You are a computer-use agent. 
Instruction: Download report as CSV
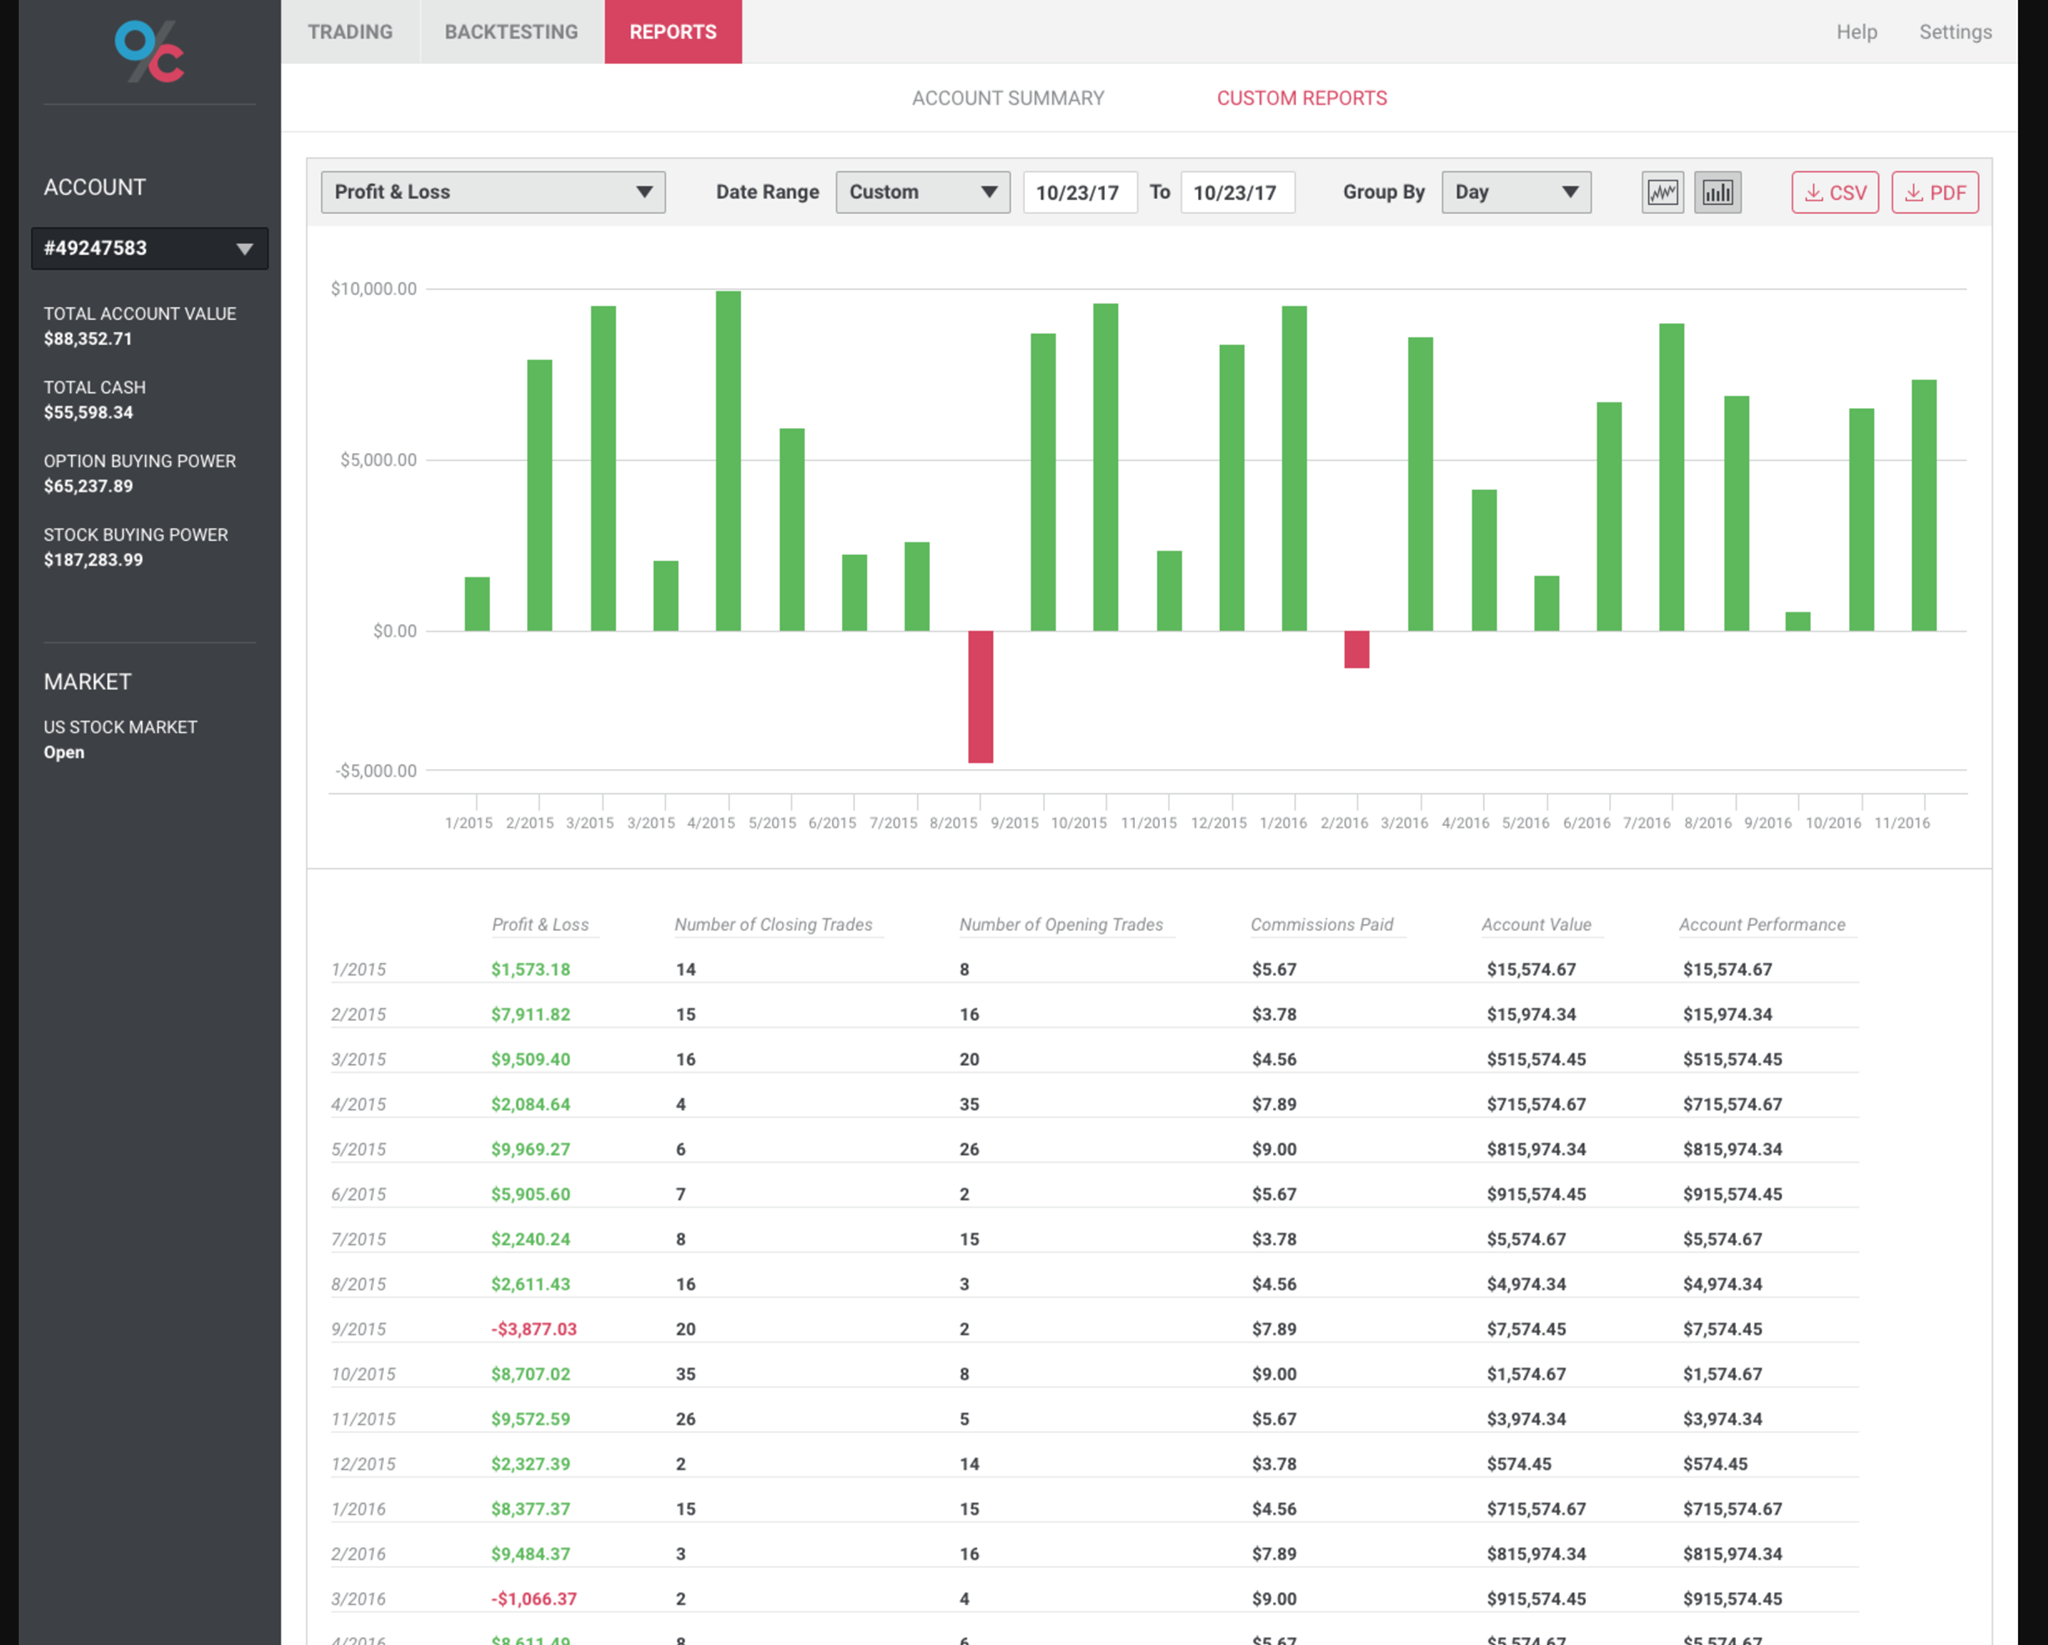click(1835, 192)
